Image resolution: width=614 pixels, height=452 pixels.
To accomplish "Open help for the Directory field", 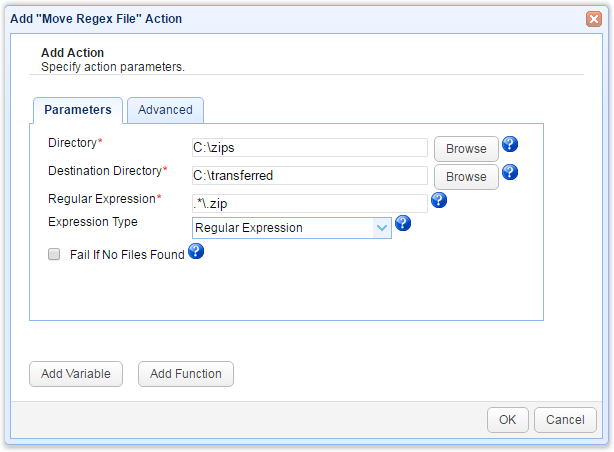I will (510, 145).
